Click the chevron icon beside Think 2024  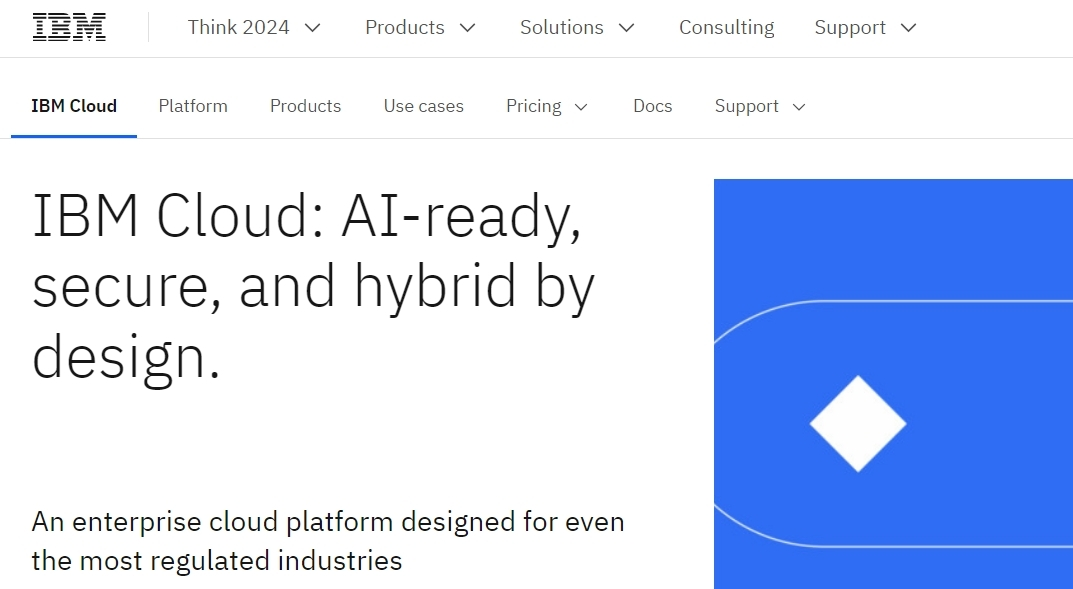coord(311,28)
